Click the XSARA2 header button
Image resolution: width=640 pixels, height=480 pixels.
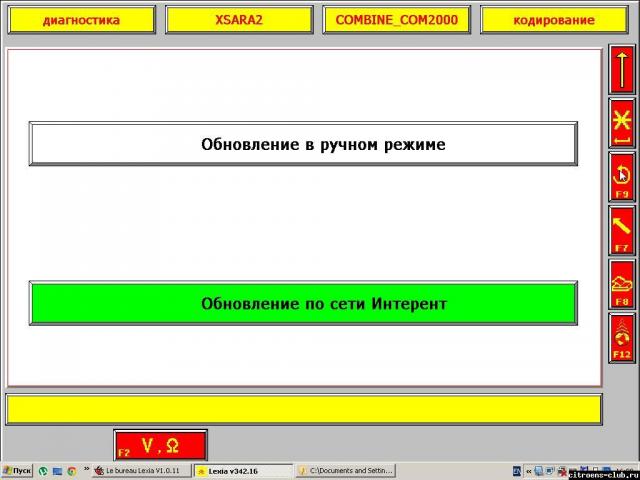pyautogui.click(x=239, y=20)
